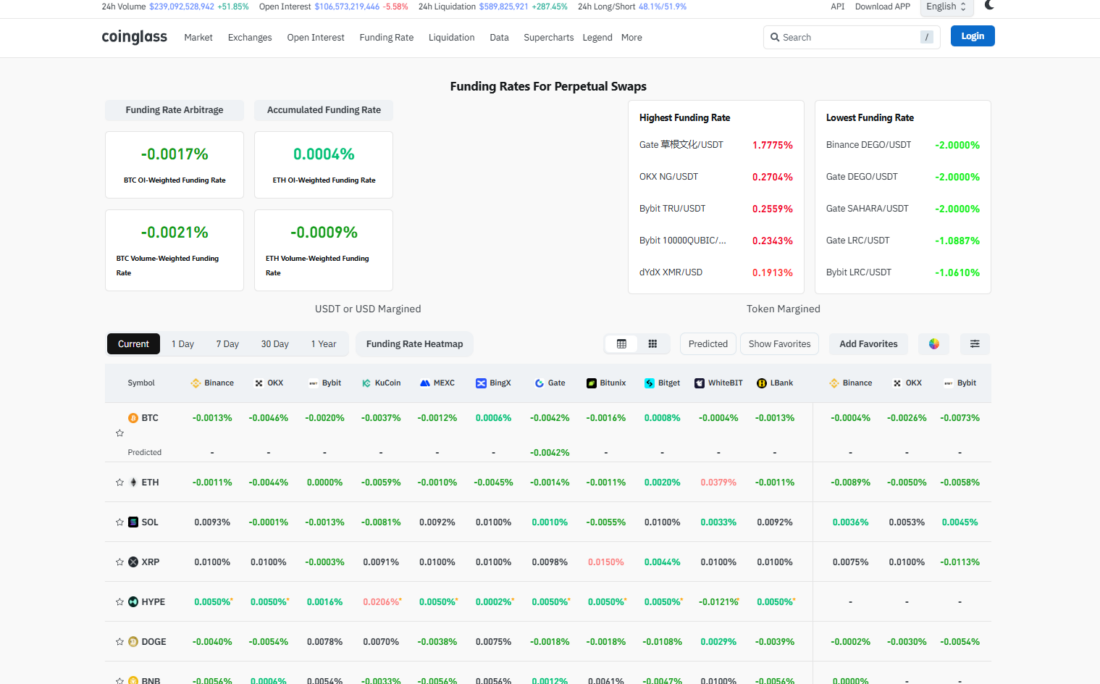The height and width of the screenshot is (684, 1100).
Task: Click the Symbol column header
Action: click(141, 383)
